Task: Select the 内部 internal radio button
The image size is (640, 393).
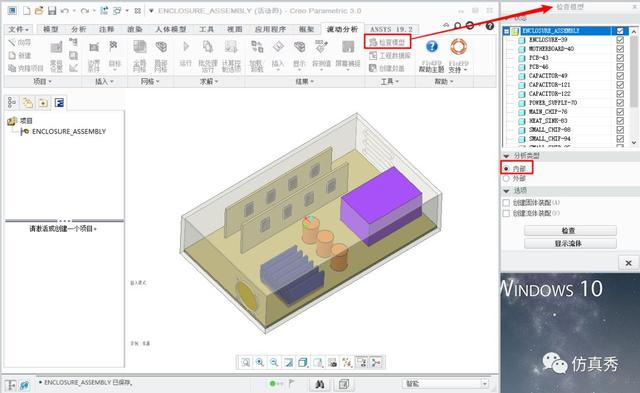Action: (507, 169)
